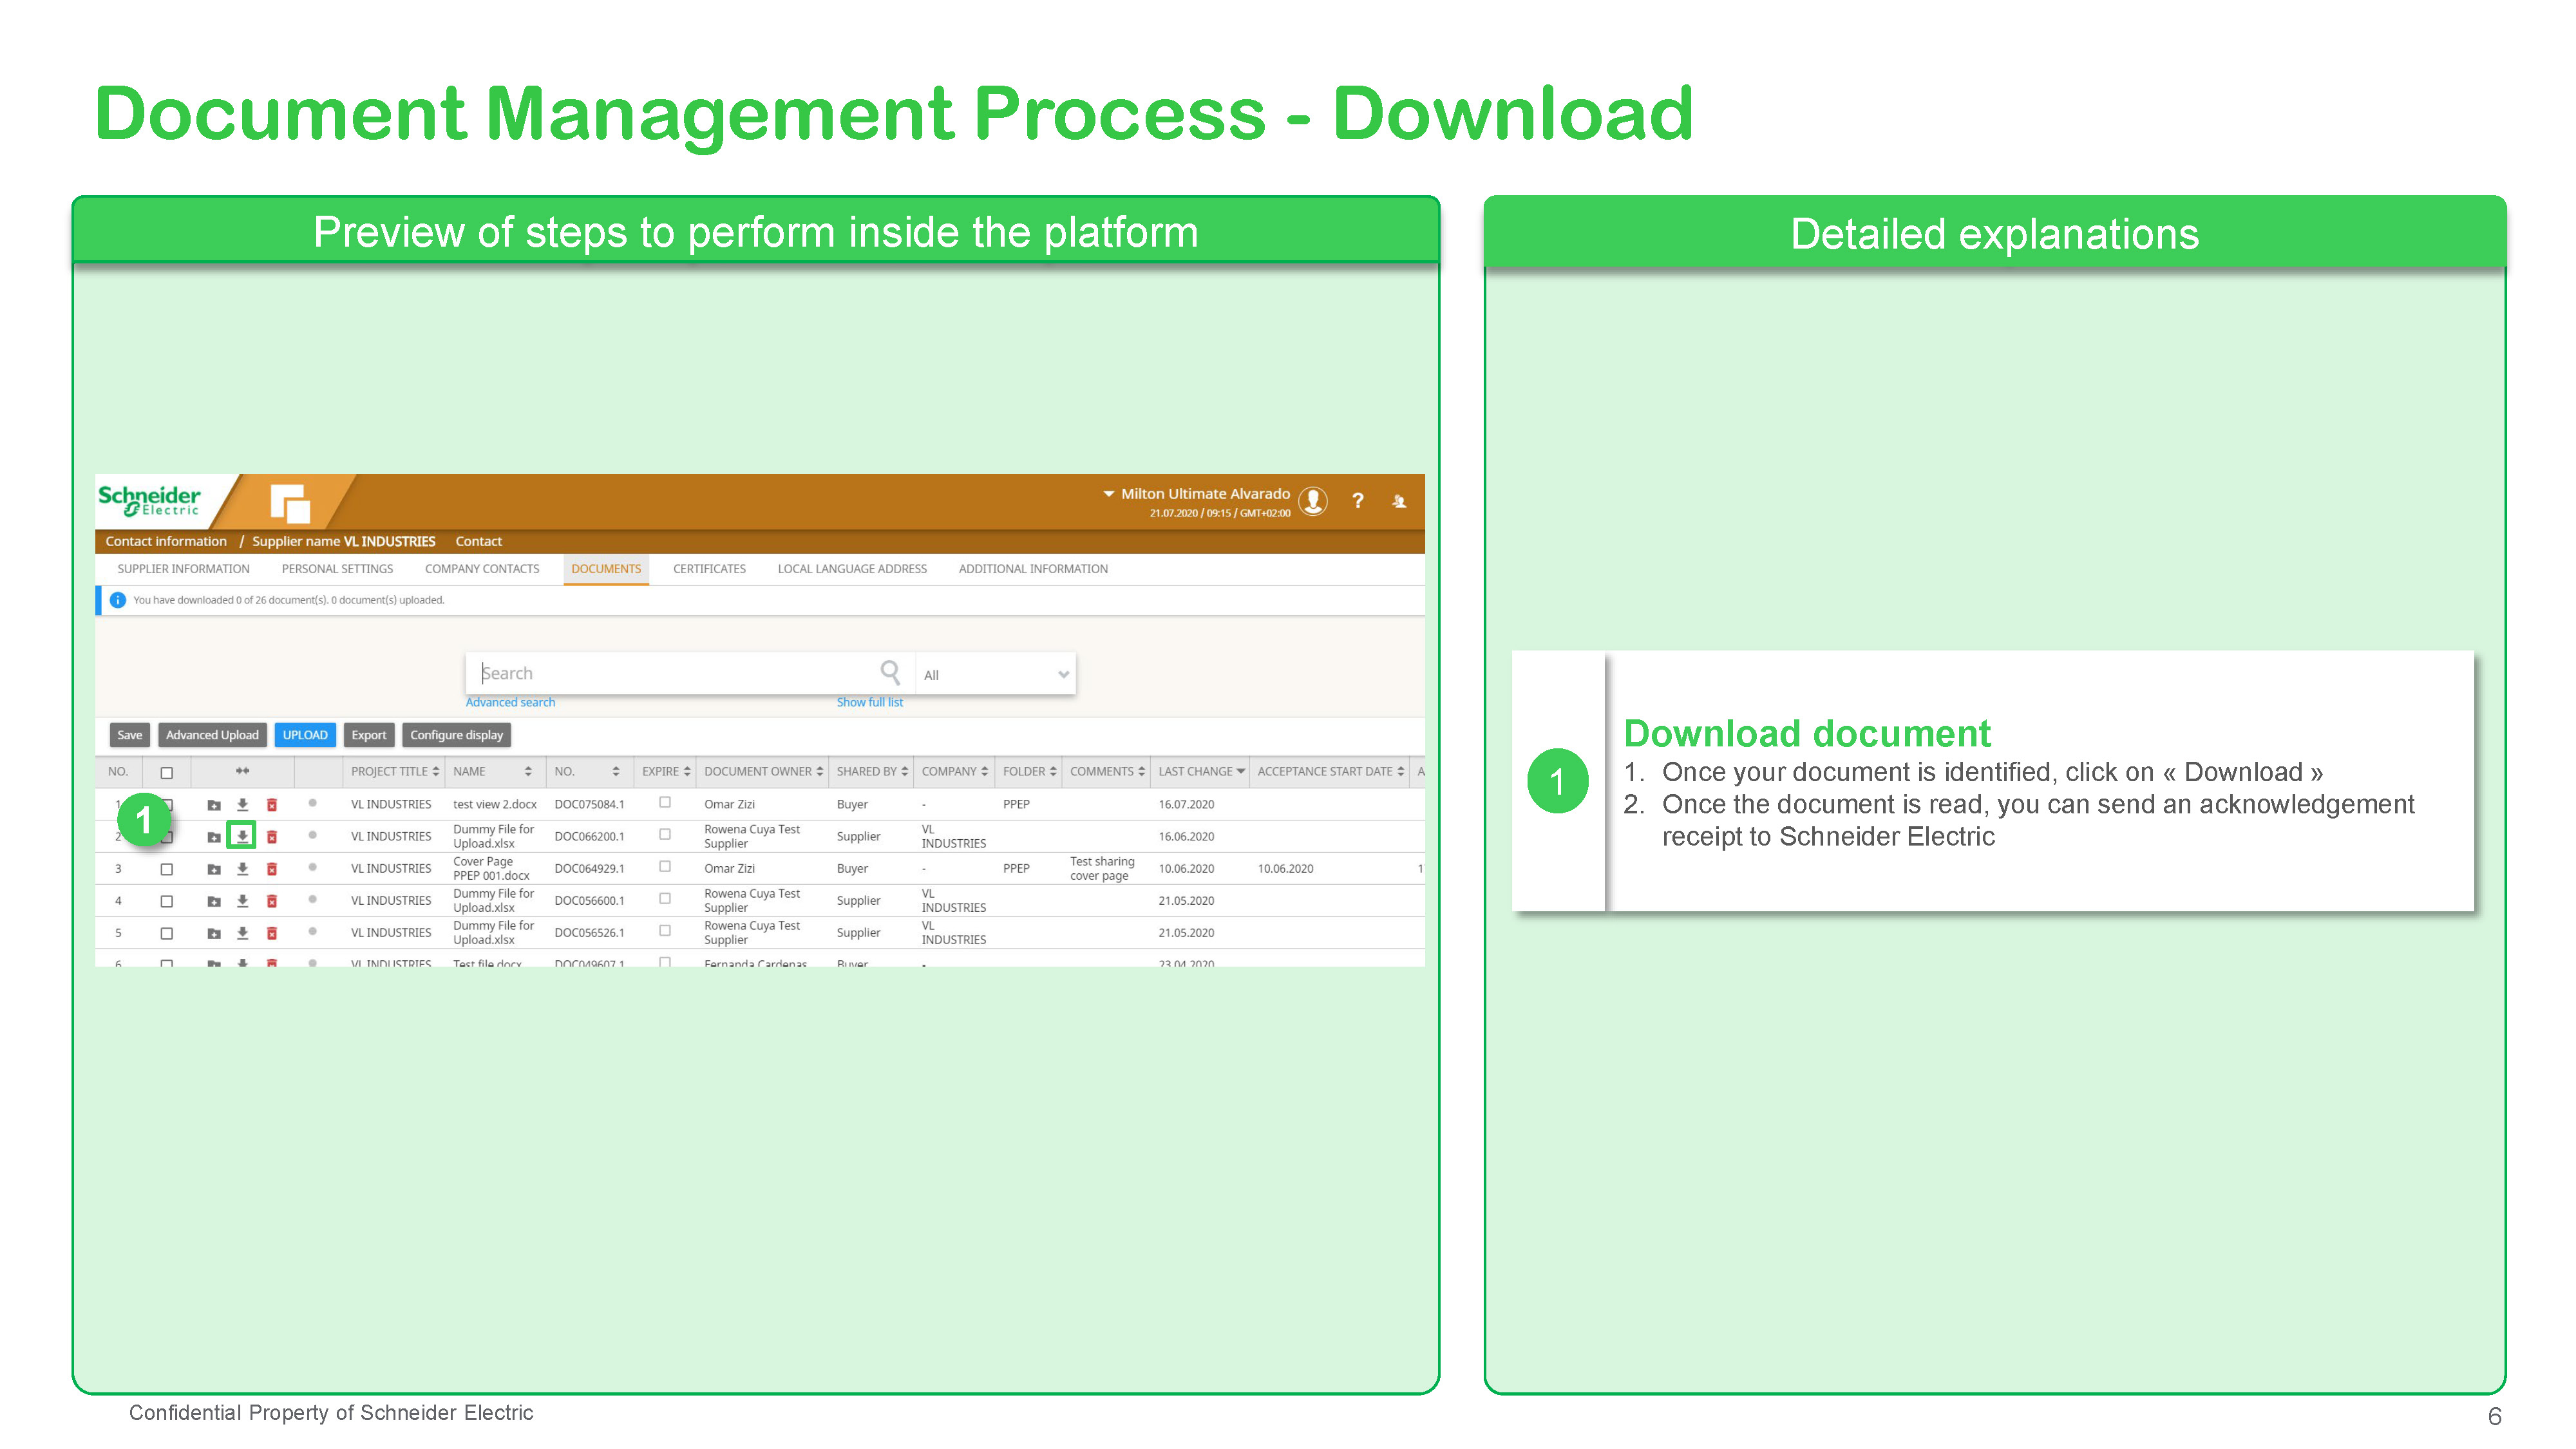Click the Configure display button
2576x1449 pixels.
[x=456, y=735]
